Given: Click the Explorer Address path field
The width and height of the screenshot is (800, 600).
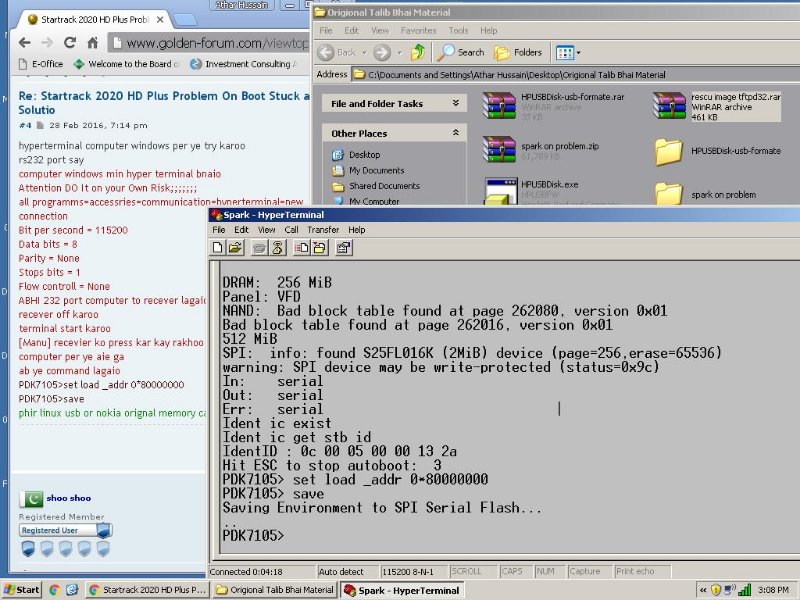Looking at the screenshot, I should point(576,74).
